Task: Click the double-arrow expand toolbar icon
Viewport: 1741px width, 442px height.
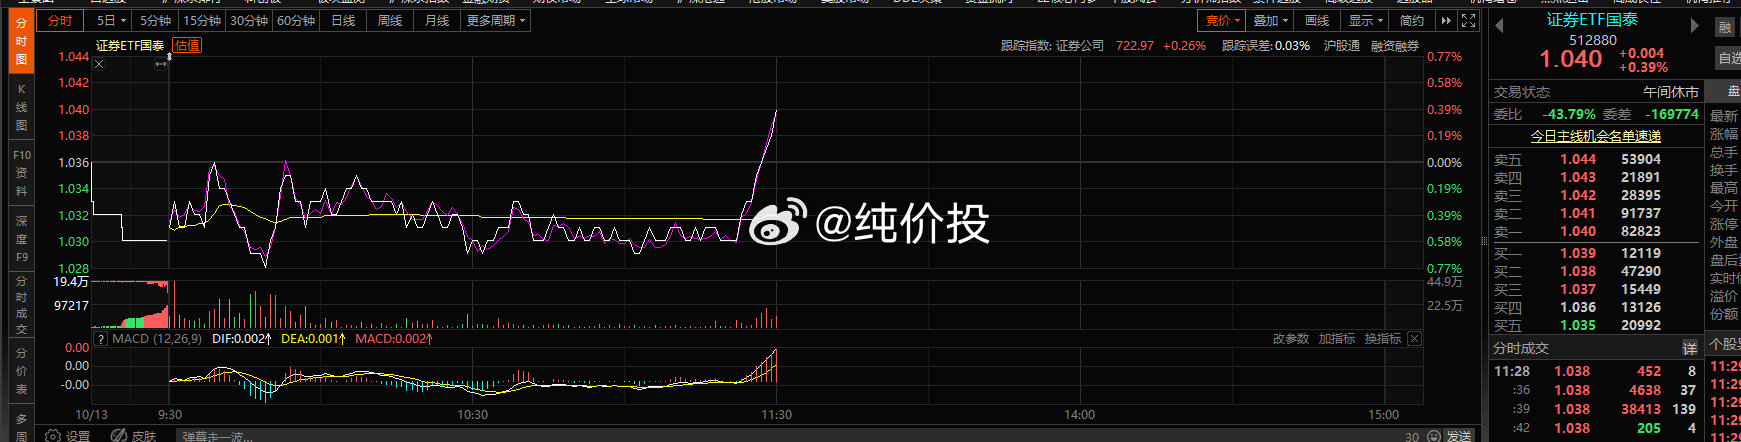Action: [x=1446, y=20]
